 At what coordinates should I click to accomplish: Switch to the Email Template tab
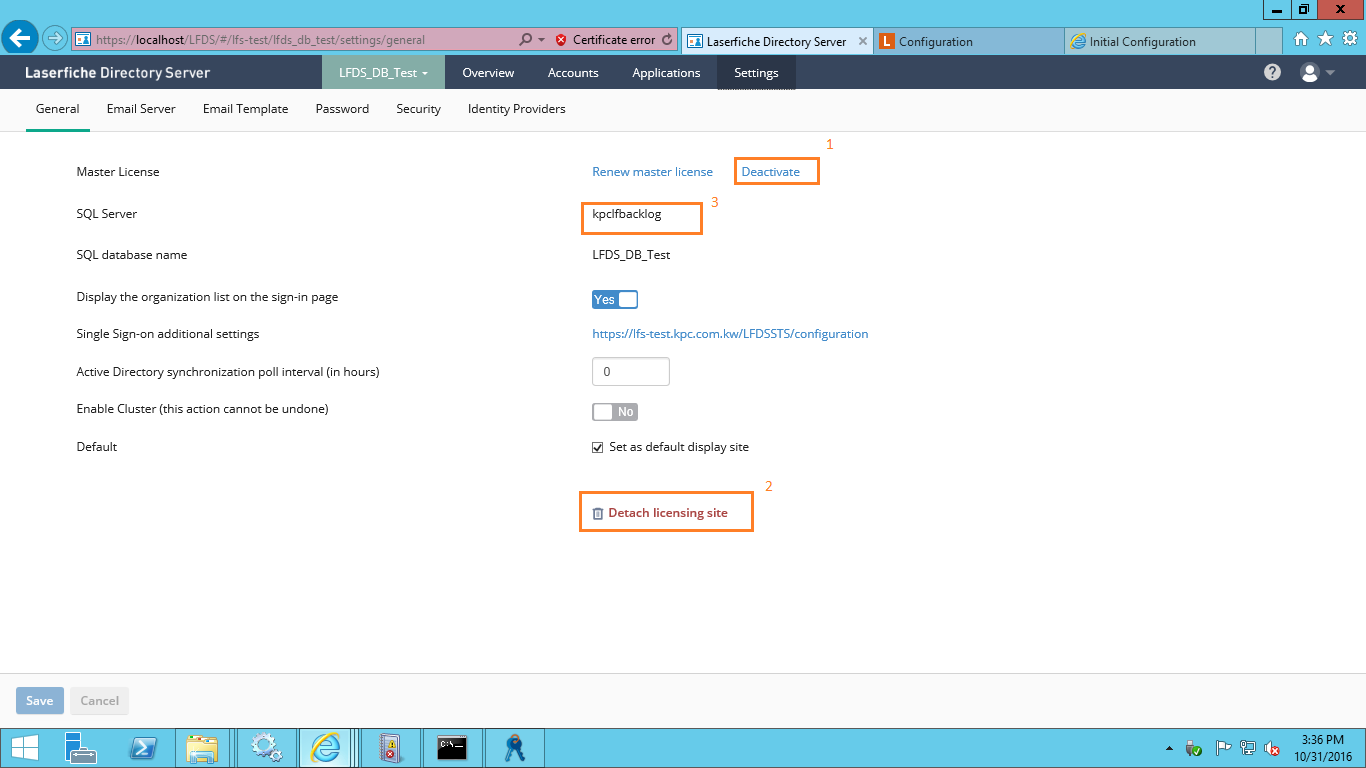coord(245,109)
